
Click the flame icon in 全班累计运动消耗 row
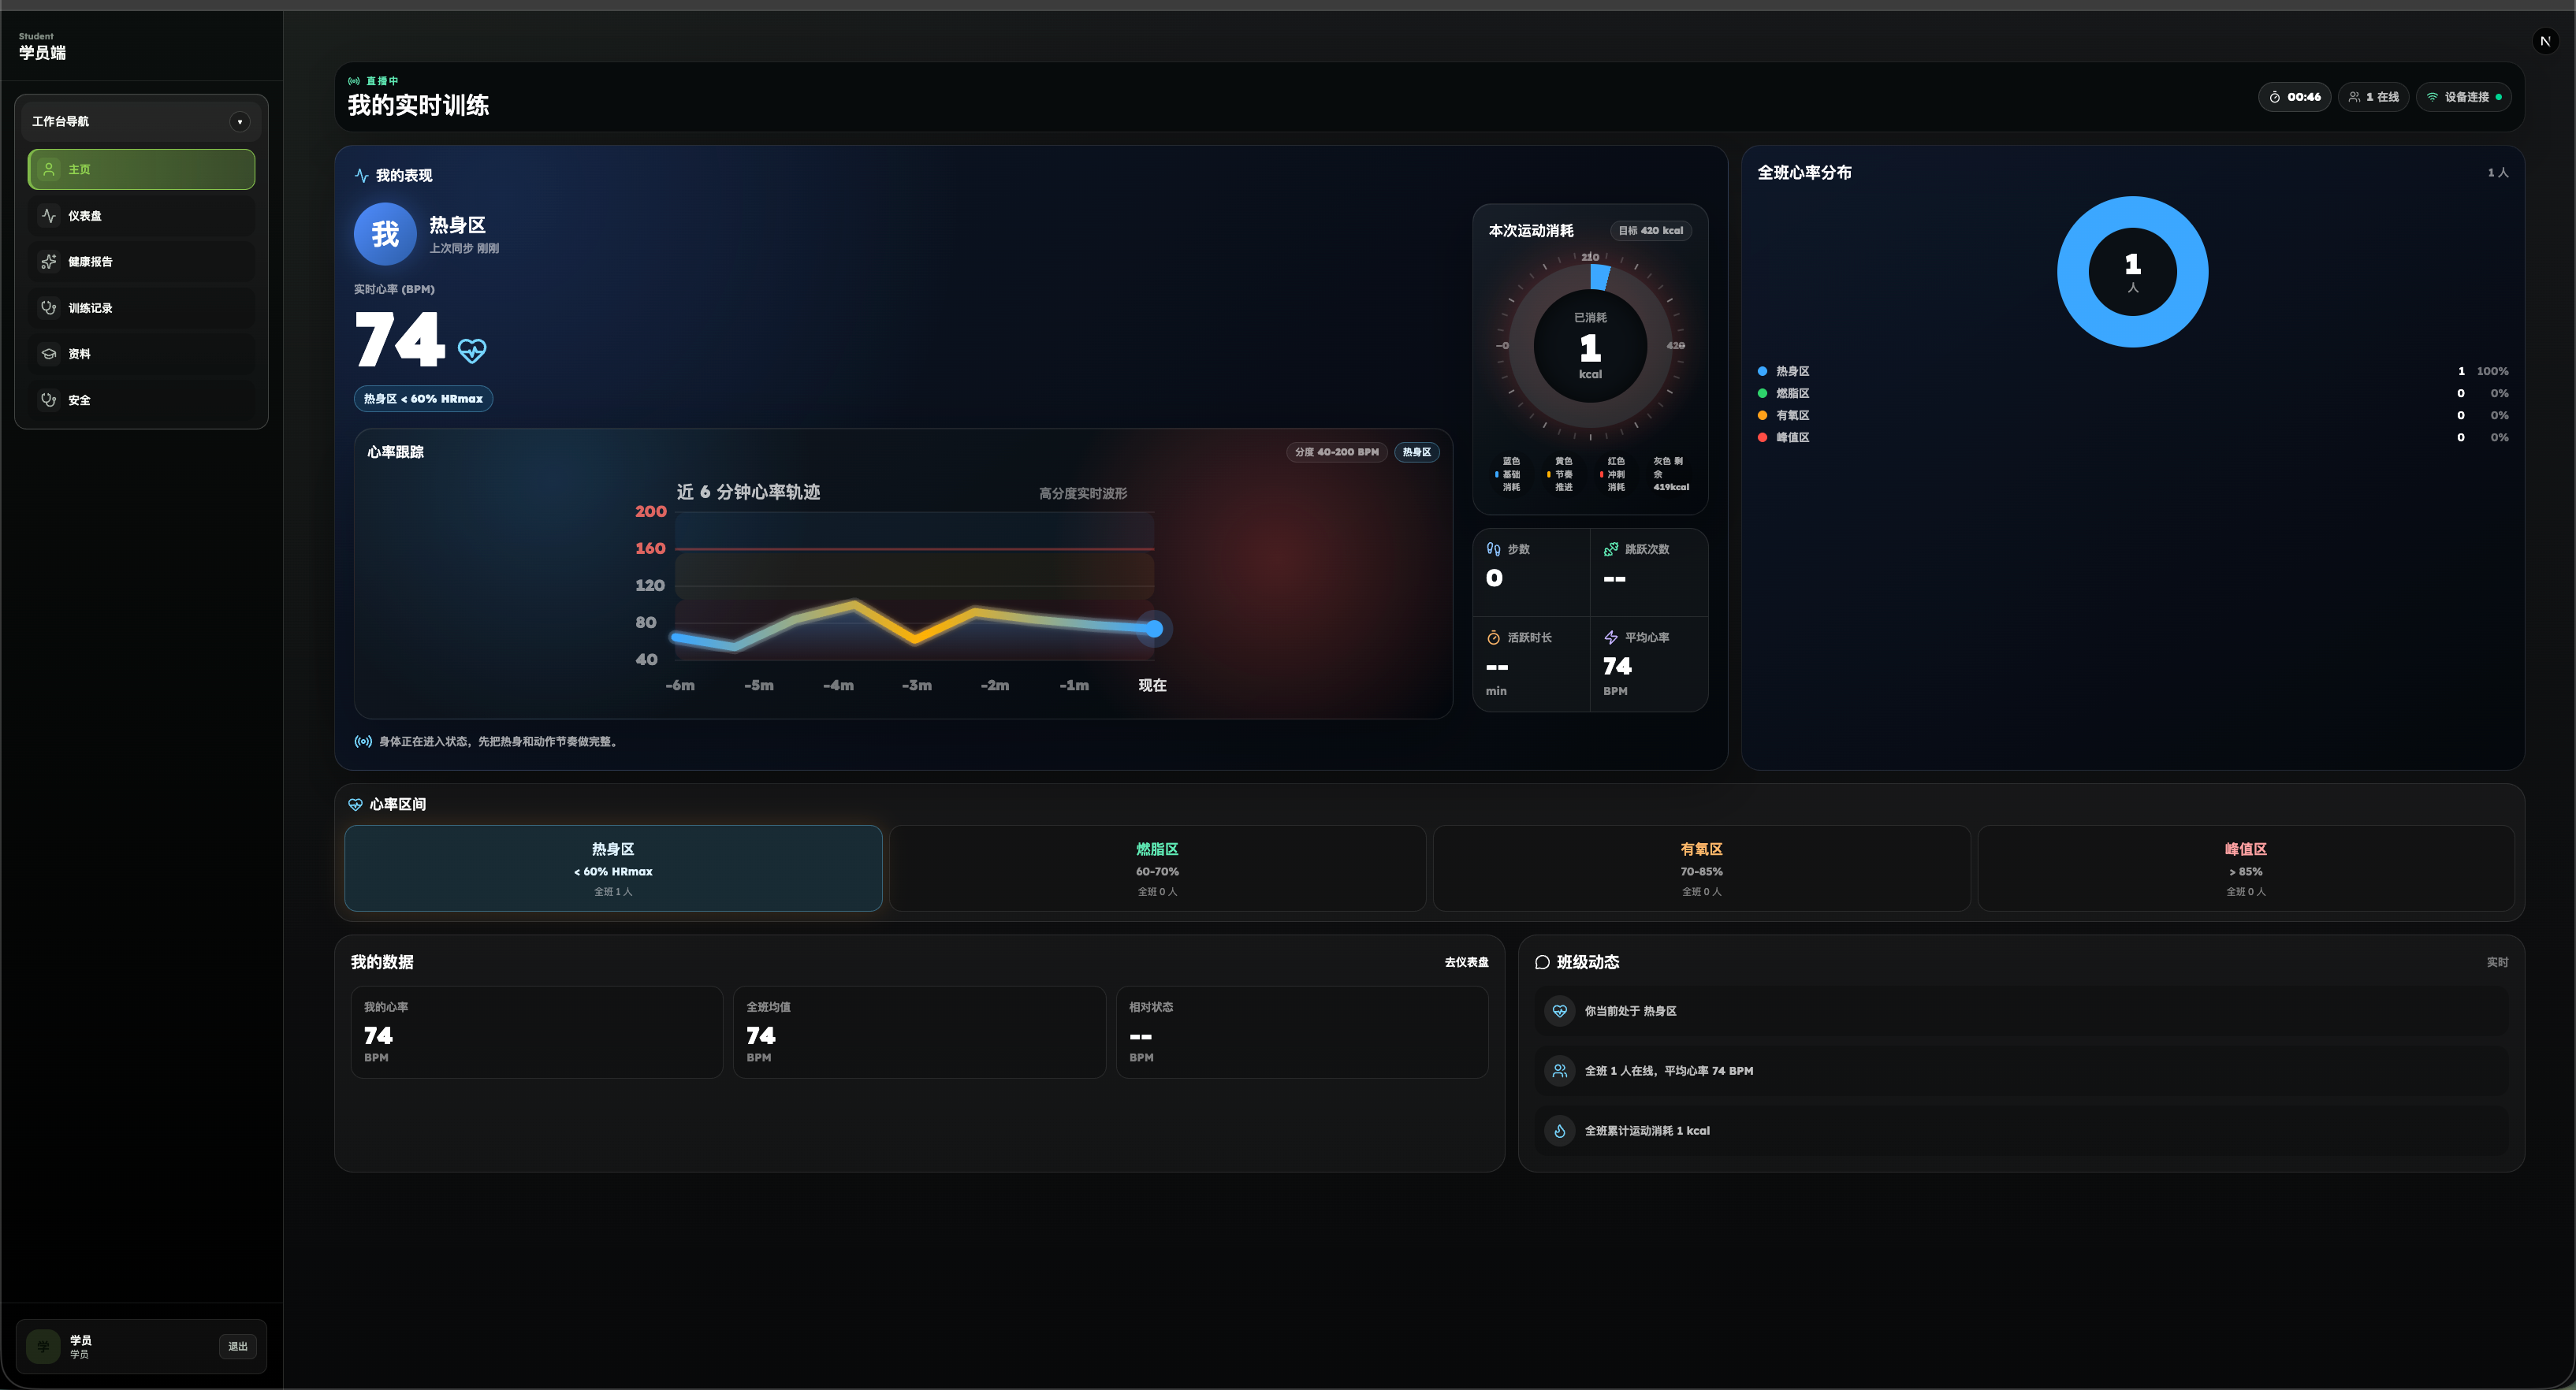[x=1559, y=1131]
